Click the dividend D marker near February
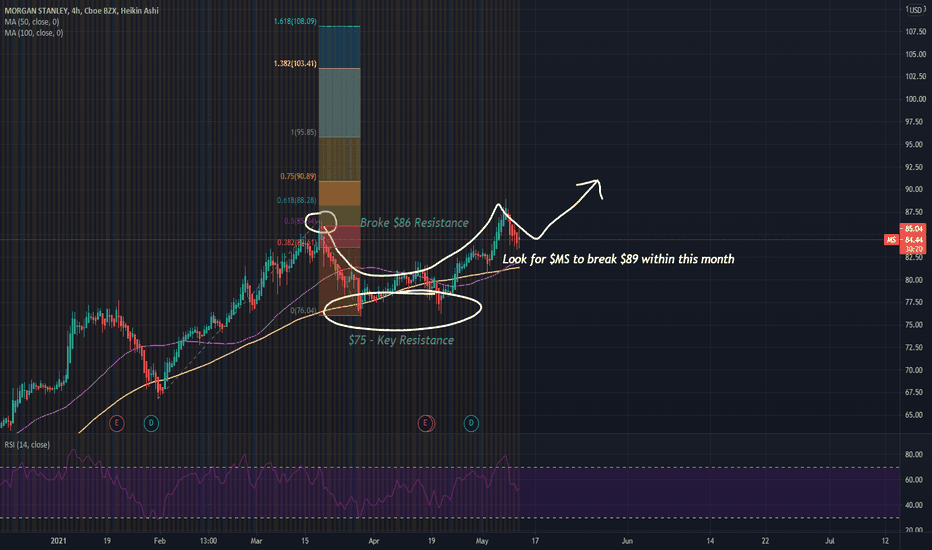 [x=151, y=423]
